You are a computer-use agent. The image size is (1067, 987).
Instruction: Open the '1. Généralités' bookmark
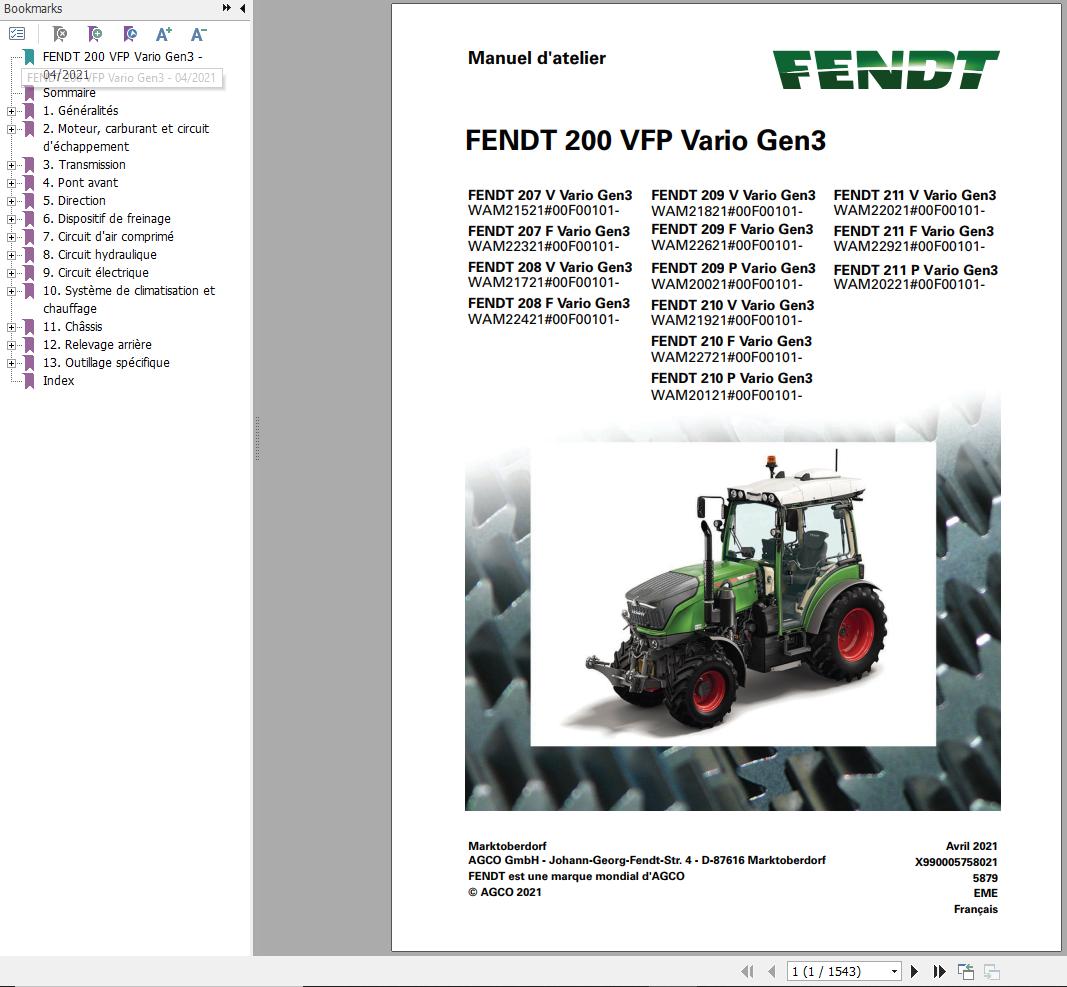80,110
